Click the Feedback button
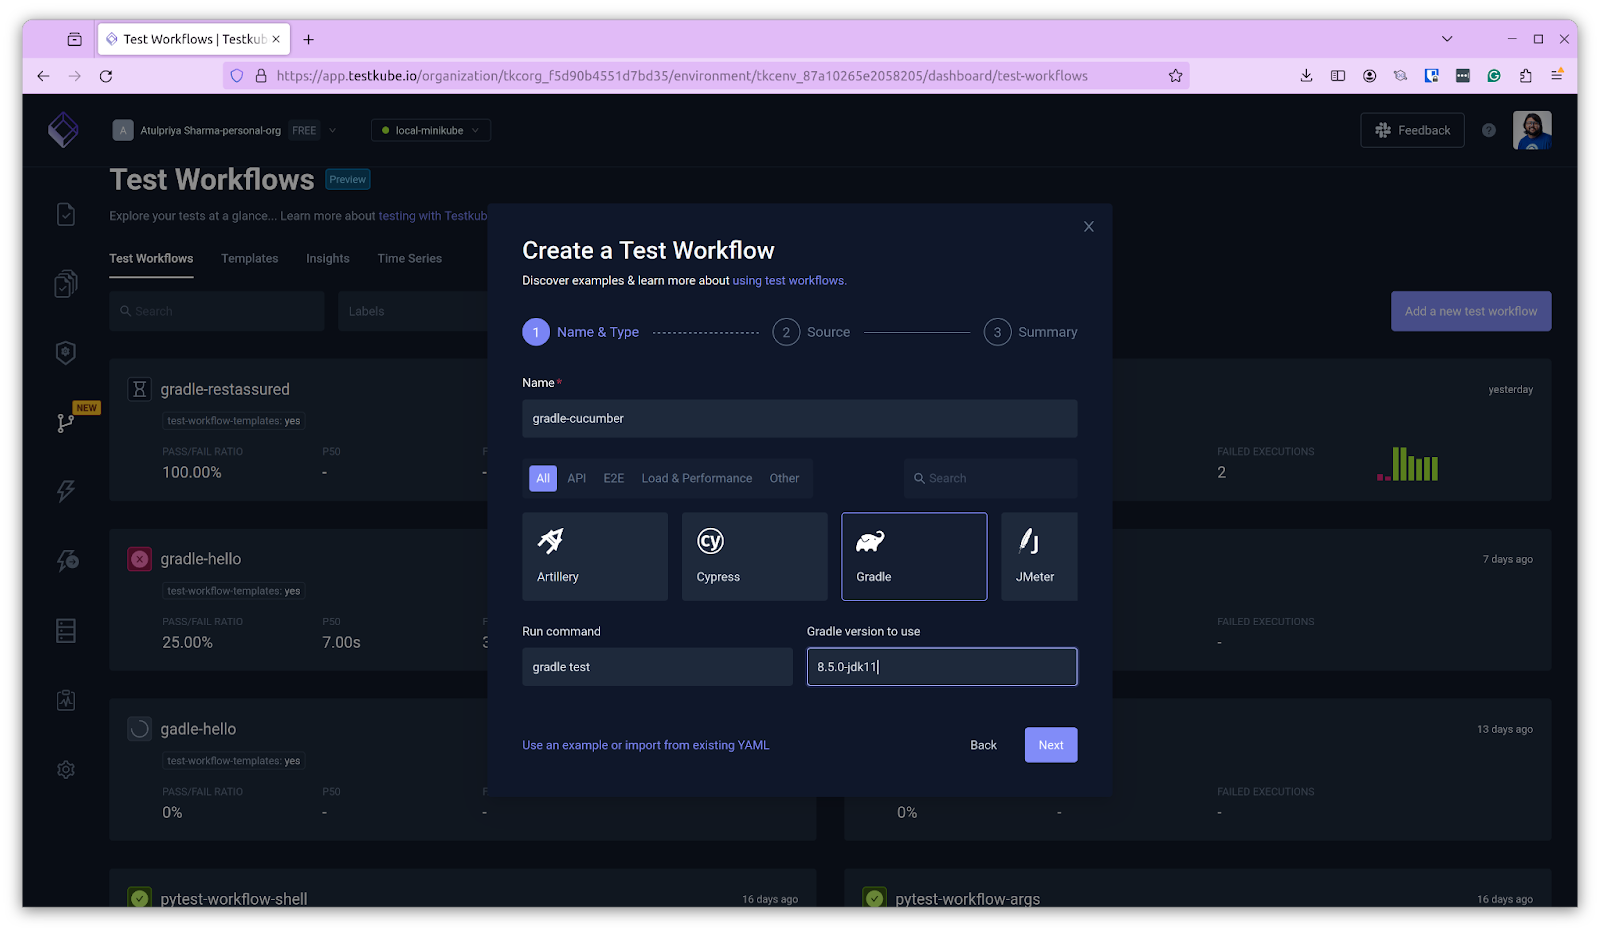 coord(1412,130)
